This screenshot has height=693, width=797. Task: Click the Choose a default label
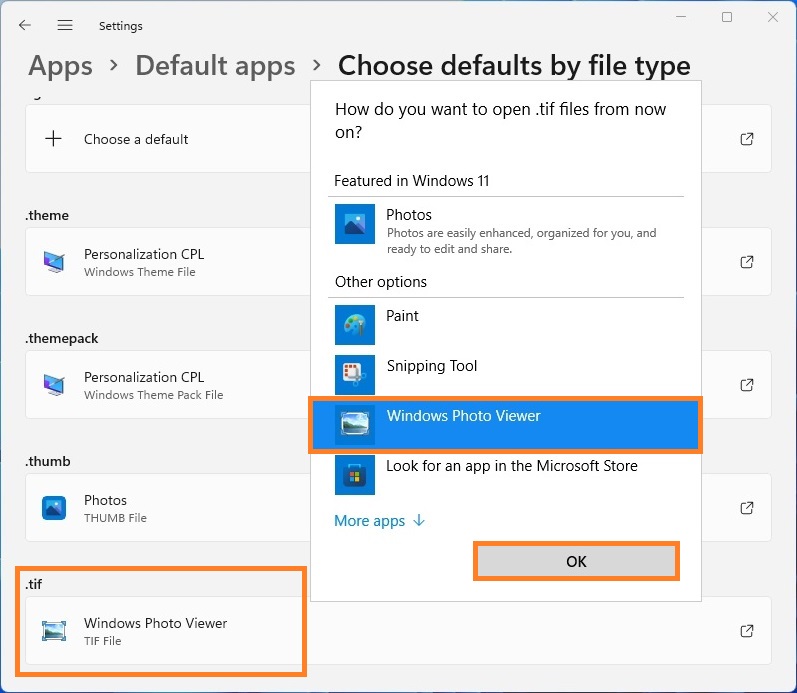pyautogui.click(x=136, y=139)
